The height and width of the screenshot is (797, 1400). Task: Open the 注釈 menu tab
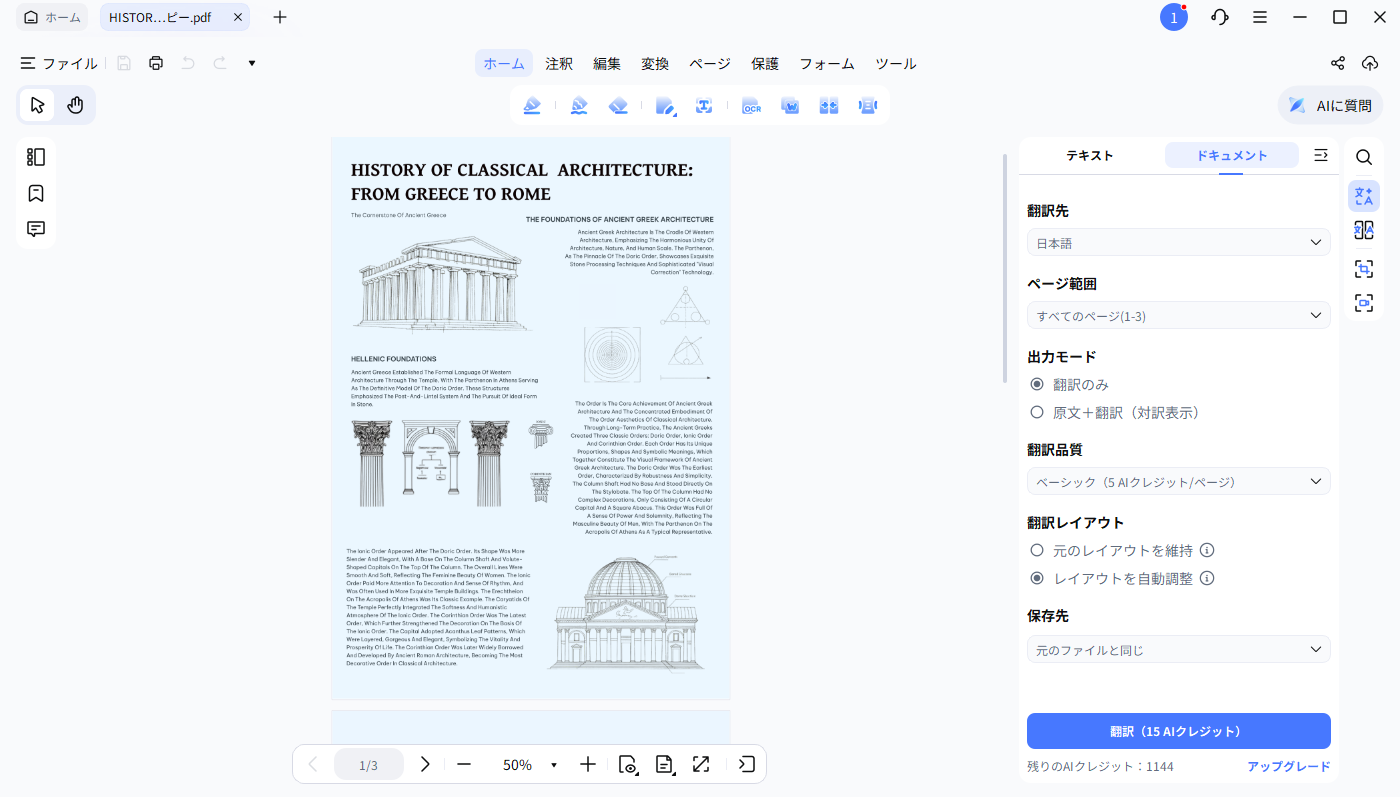click(559, 63)
